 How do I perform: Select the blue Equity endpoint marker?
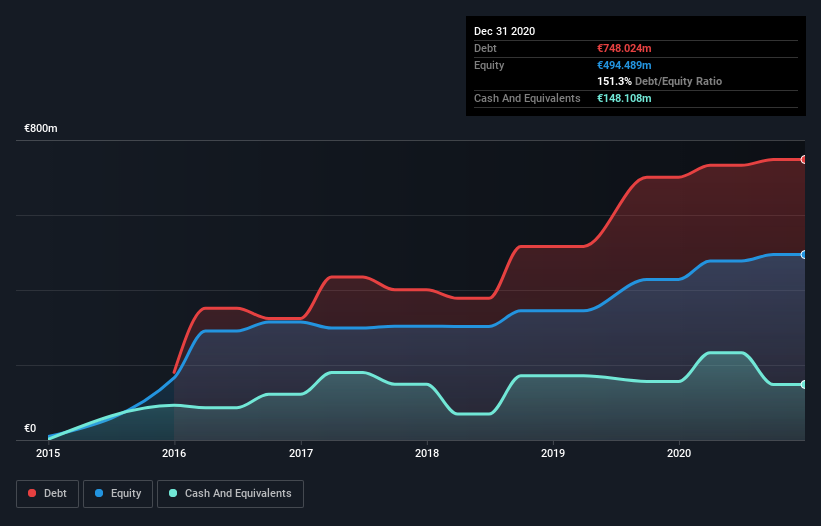coord(804,255)
